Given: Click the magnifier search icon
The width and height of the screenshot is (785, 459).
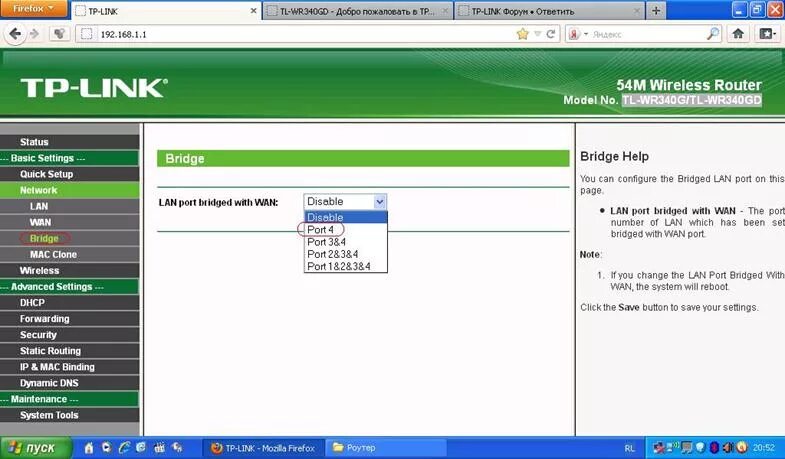Looking at the screenshot, I should (x=712, y=34).
